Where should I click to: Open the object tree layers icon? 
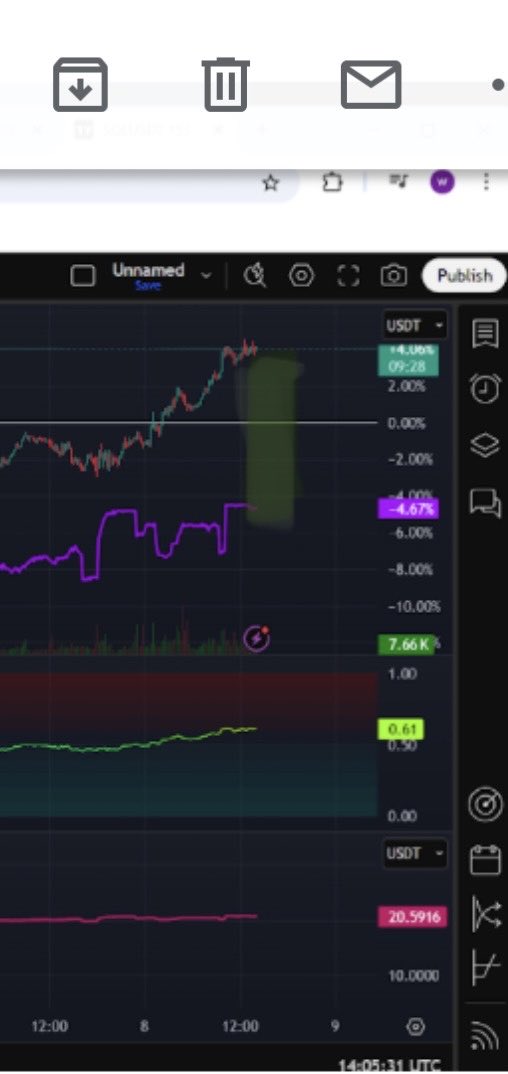click(x=485, y=445)
